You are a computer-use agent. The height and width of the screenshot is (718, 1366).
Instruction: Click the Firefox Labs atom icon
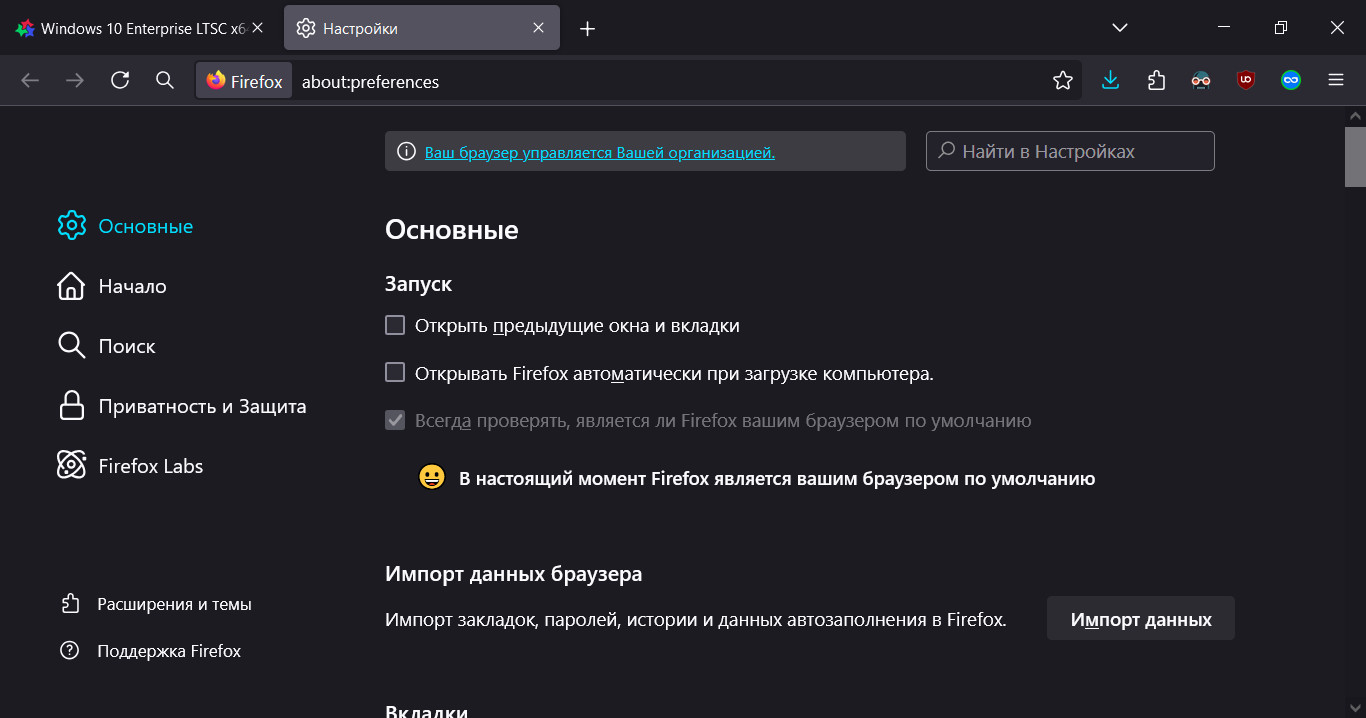(71, 465)
